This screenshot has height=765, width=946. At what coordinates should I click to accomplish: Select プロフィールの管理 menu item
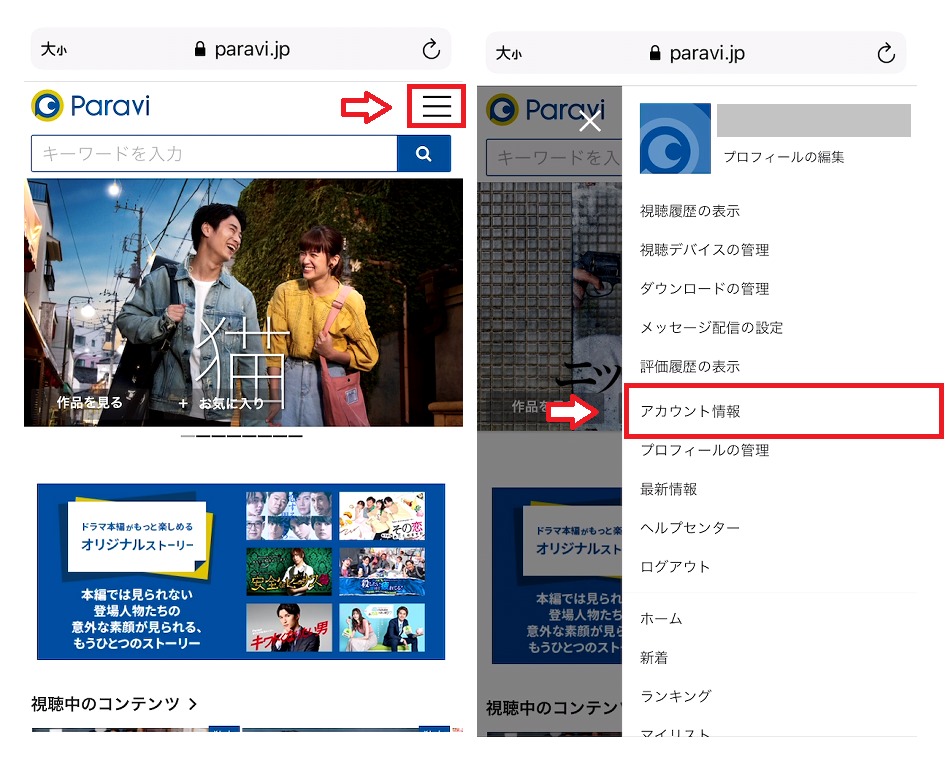704,450
